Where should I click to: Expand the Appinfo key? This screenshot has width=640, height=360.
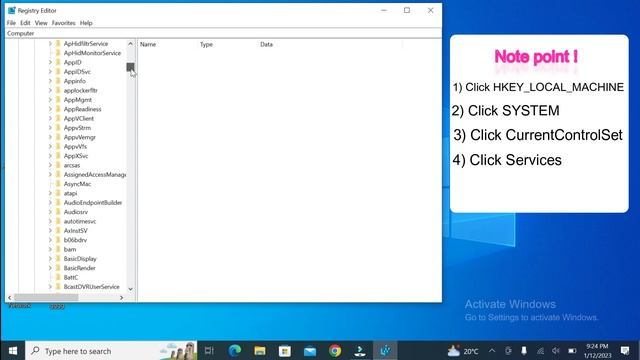coord(50,81)
